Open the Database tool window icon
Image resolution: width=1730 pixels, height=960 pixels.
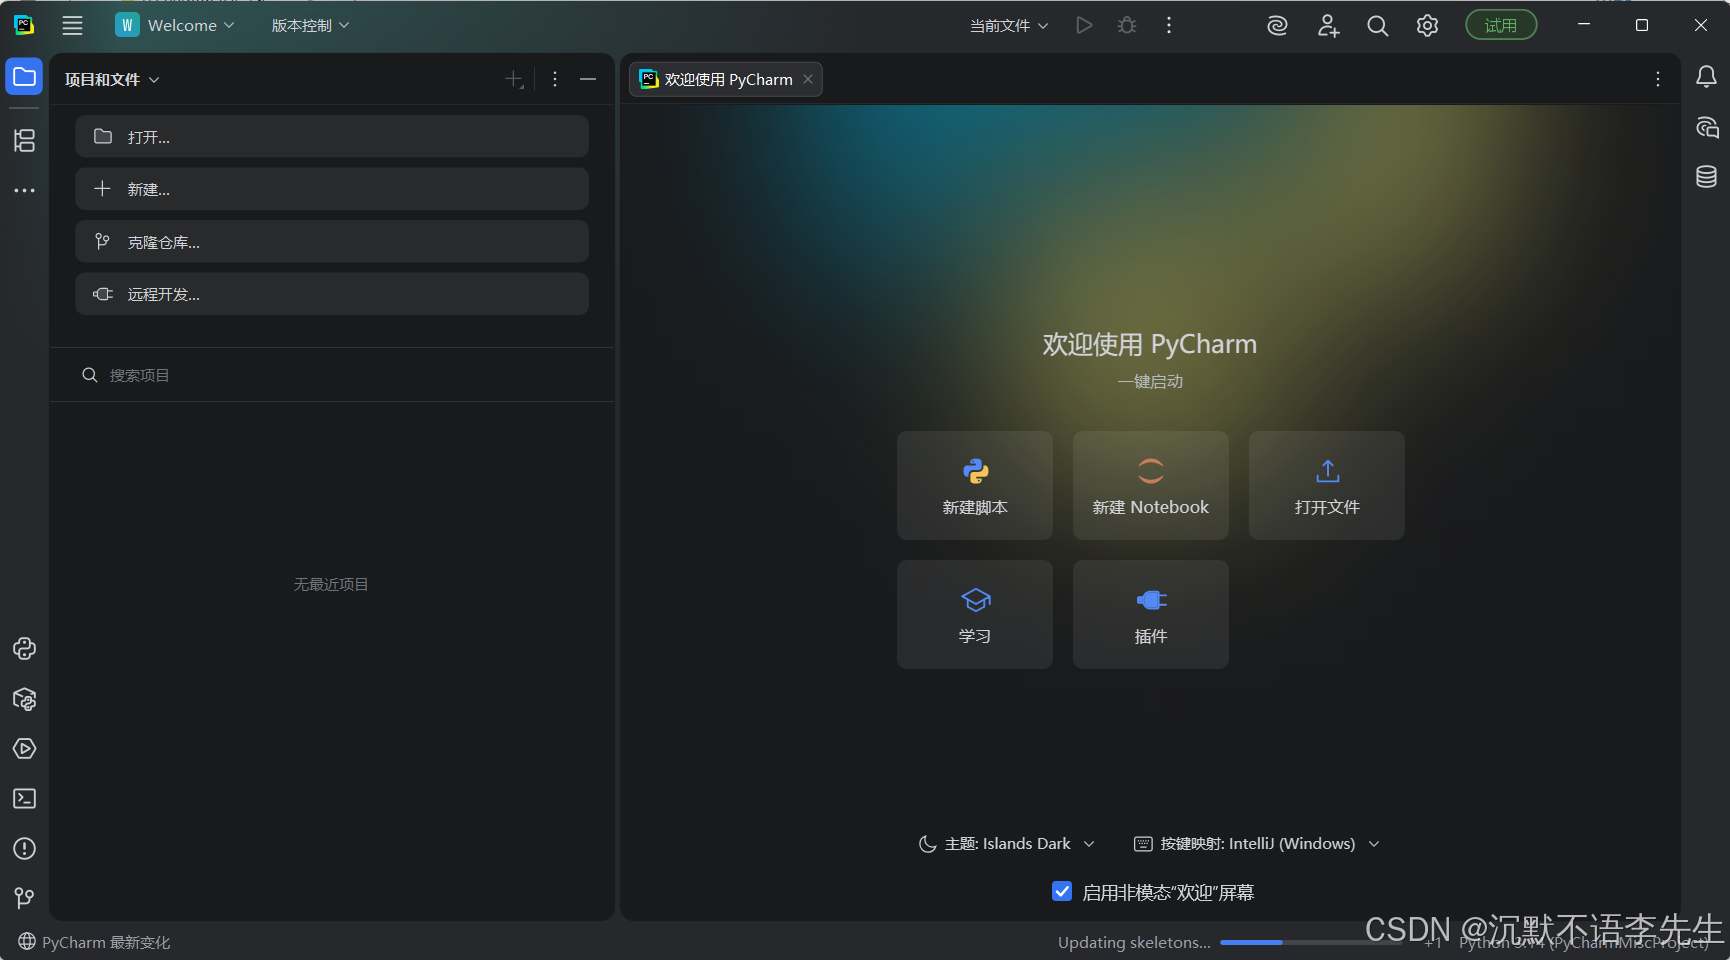[x=1707, y=177]
